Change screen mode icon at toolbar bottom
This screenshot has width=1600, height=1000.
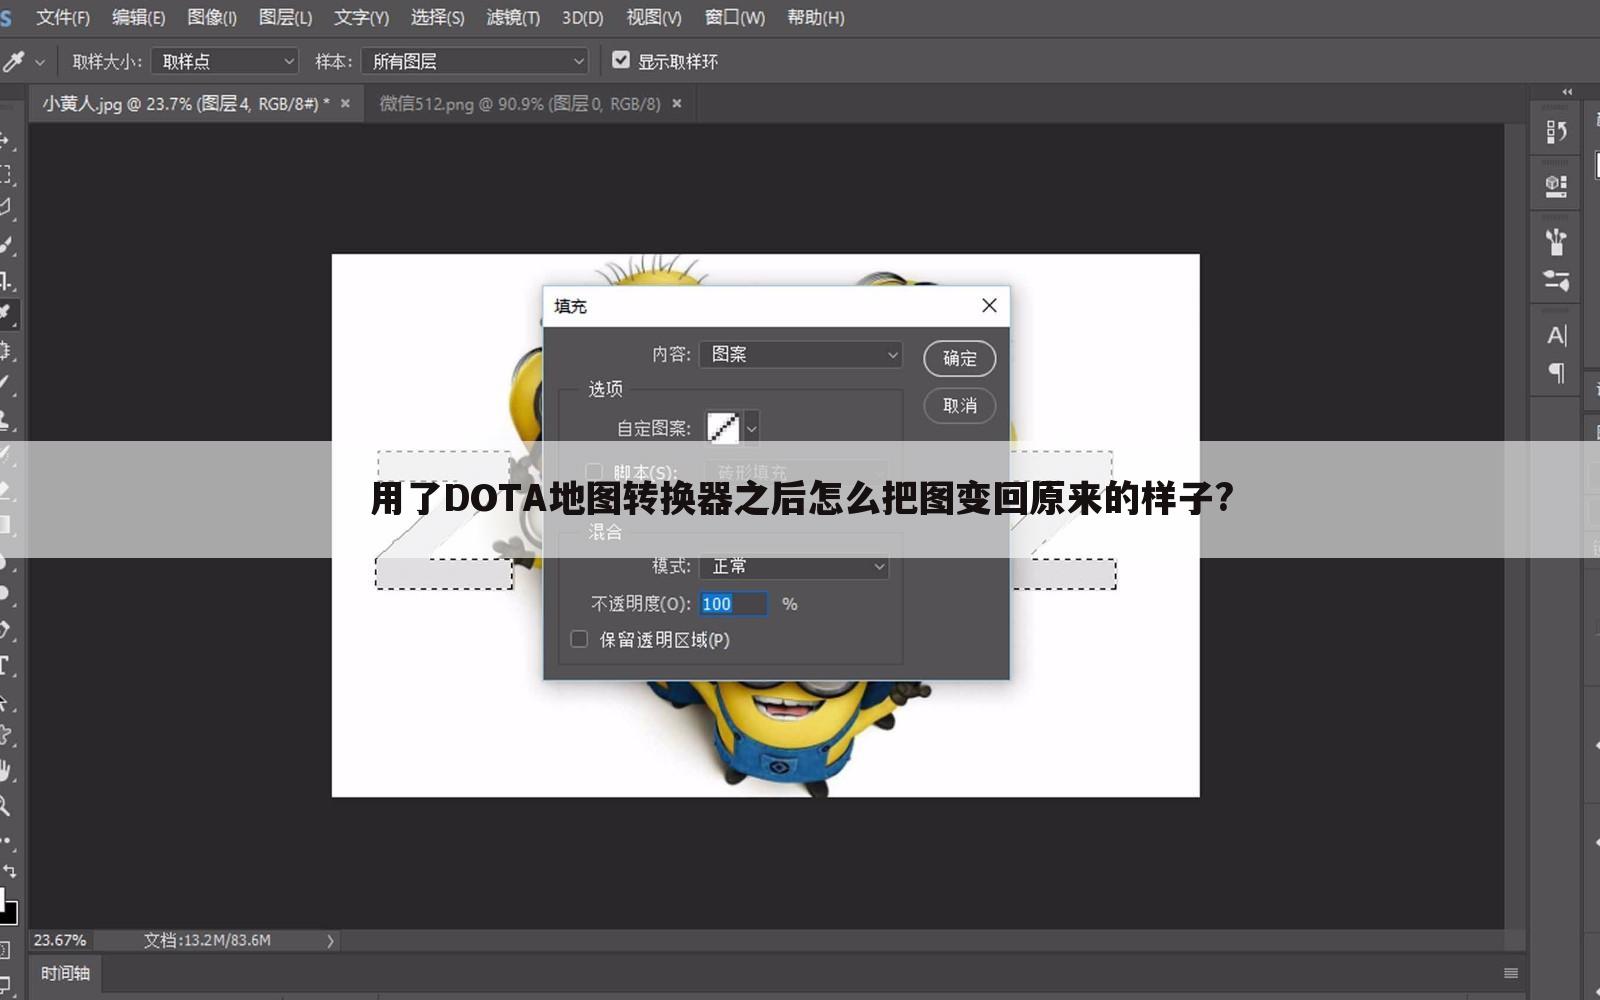(x=5, y=983)
